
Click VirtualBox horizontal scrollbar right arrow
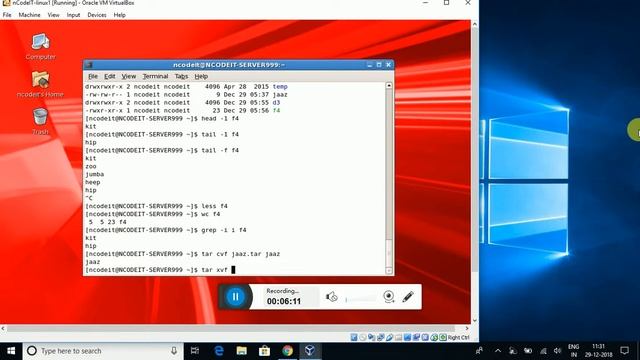(x=467, y=328)
